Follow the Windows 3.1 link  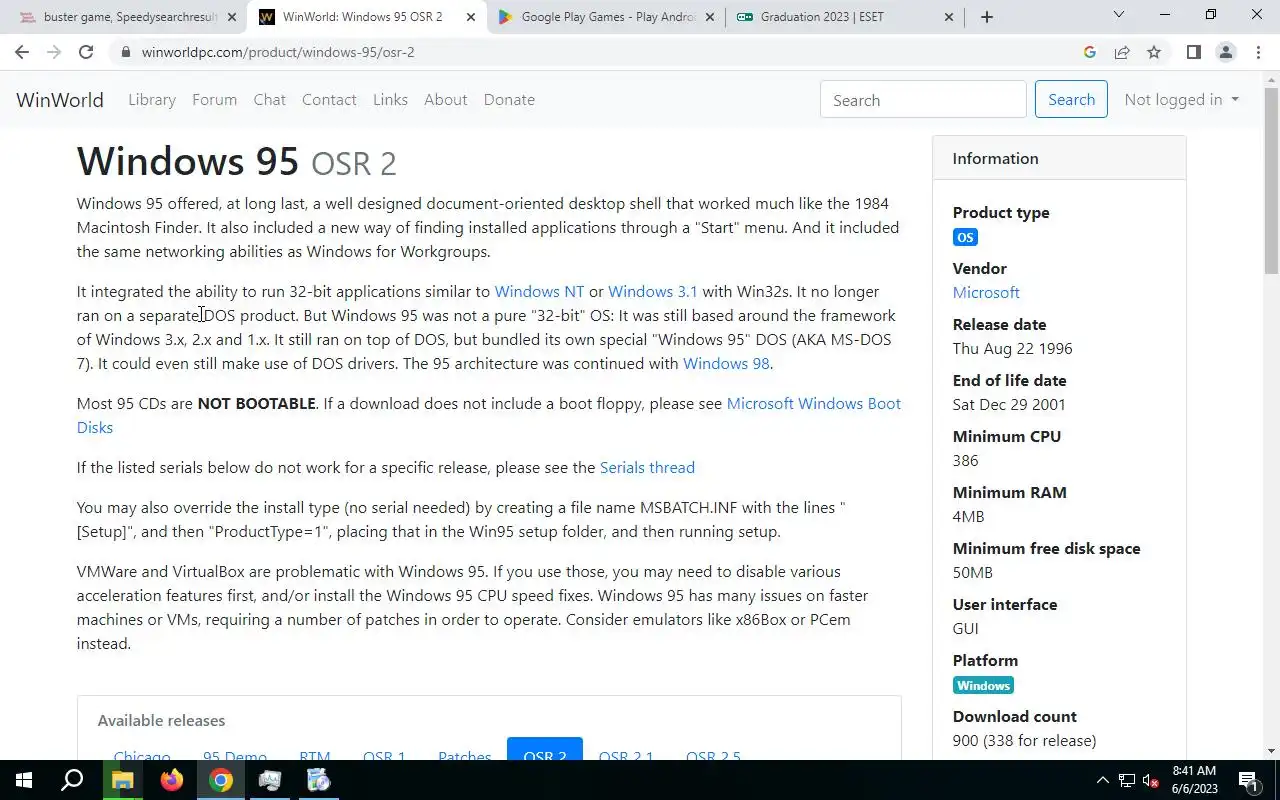(x=653, y=291)
